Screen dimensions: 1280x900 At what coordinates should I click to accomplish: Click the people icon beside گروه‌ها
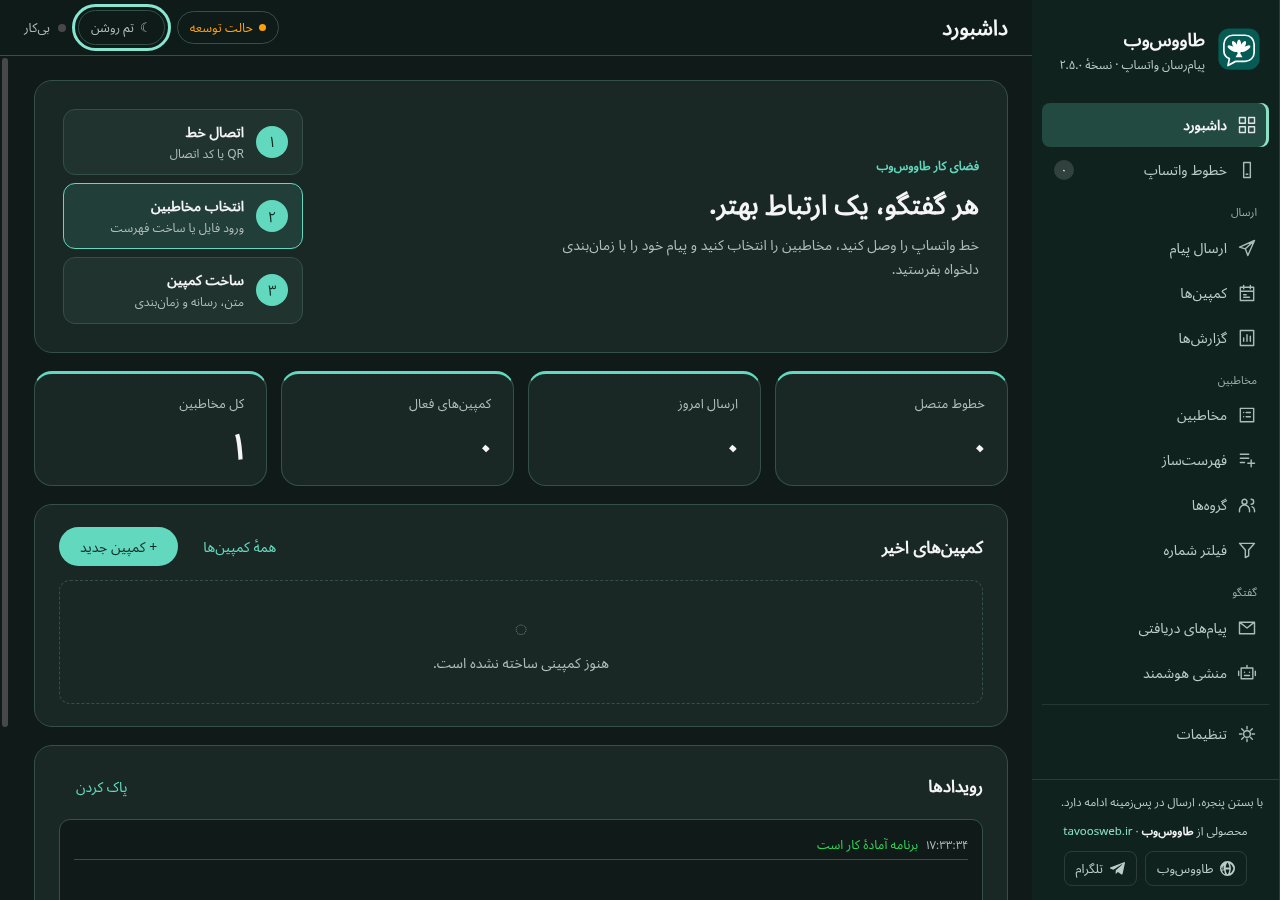coord(1247,505)
